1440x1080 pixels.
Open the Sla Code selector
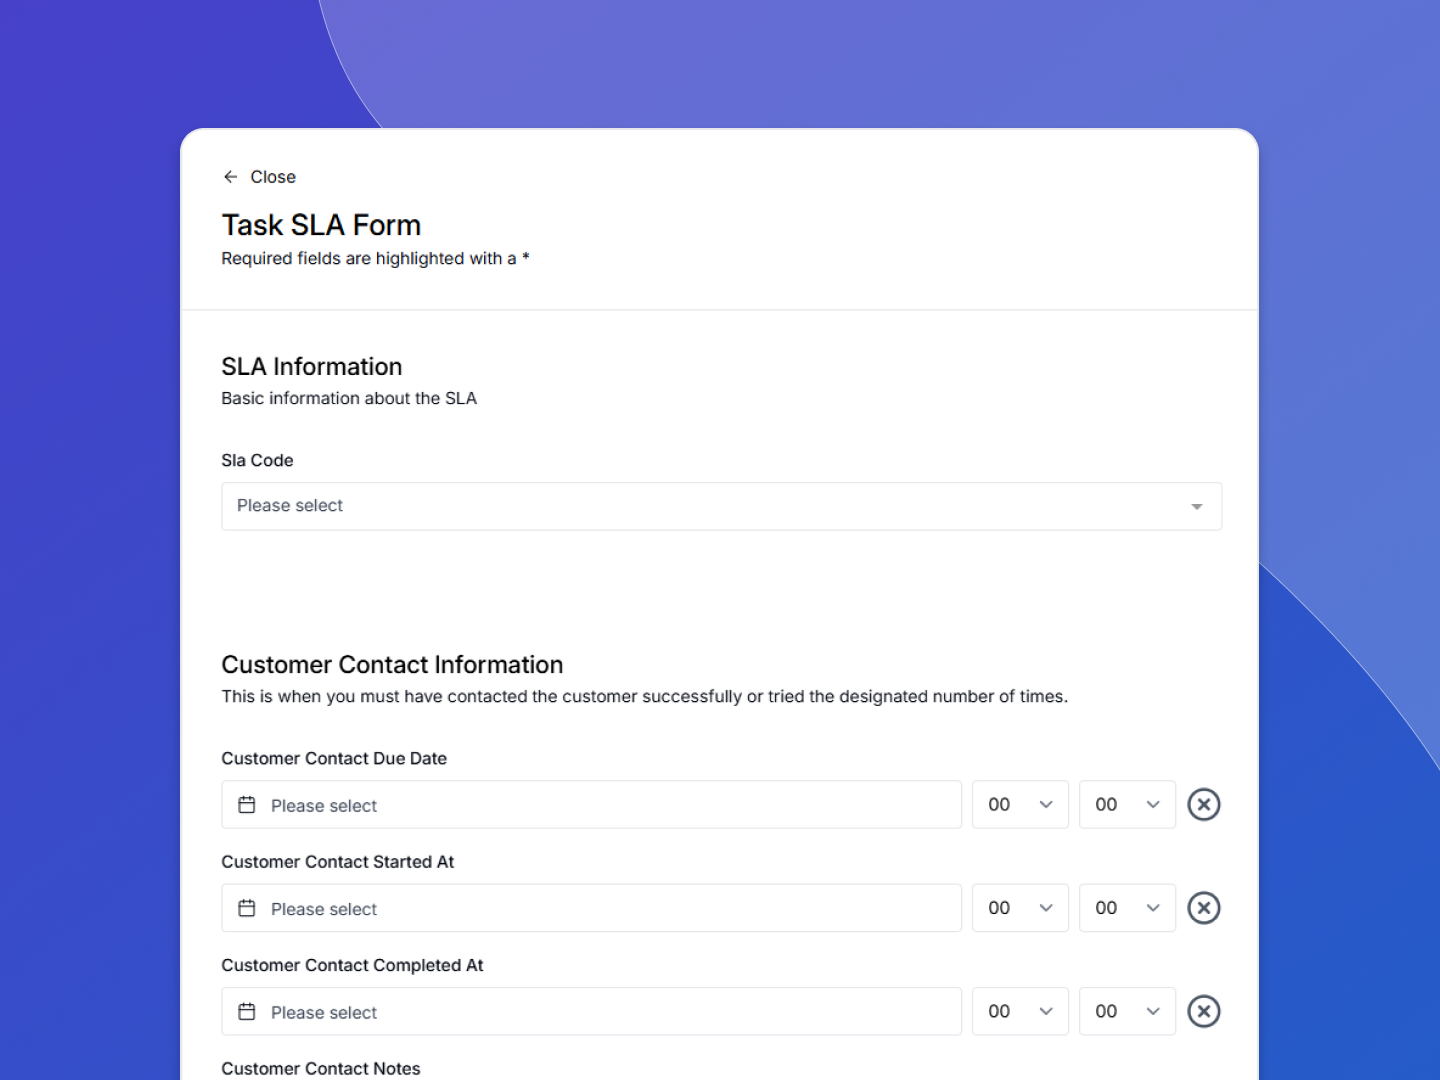pyautogui.click(x=720, y=506)
